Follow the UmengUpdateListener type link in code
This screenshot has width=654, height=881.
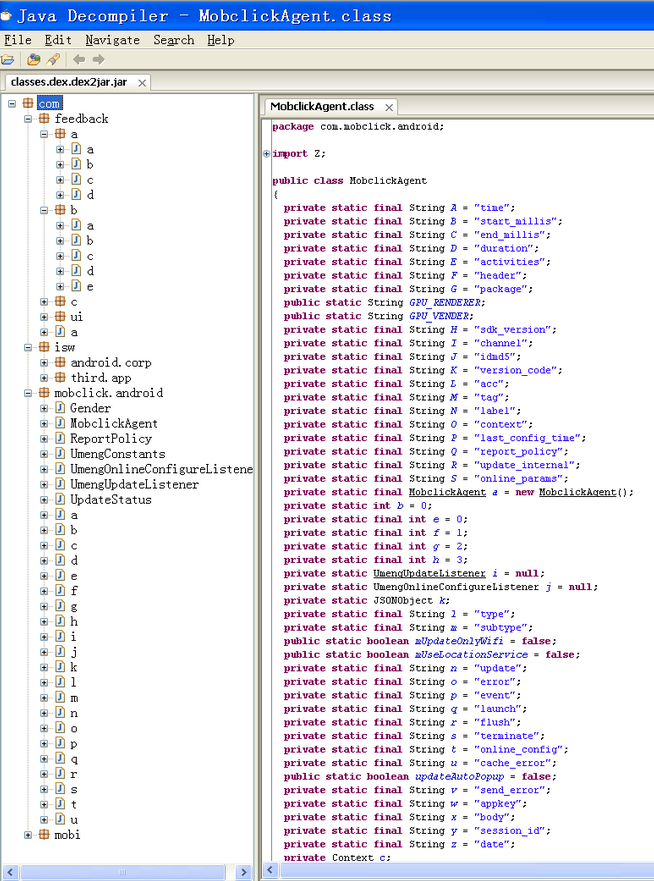coord(429,573)
